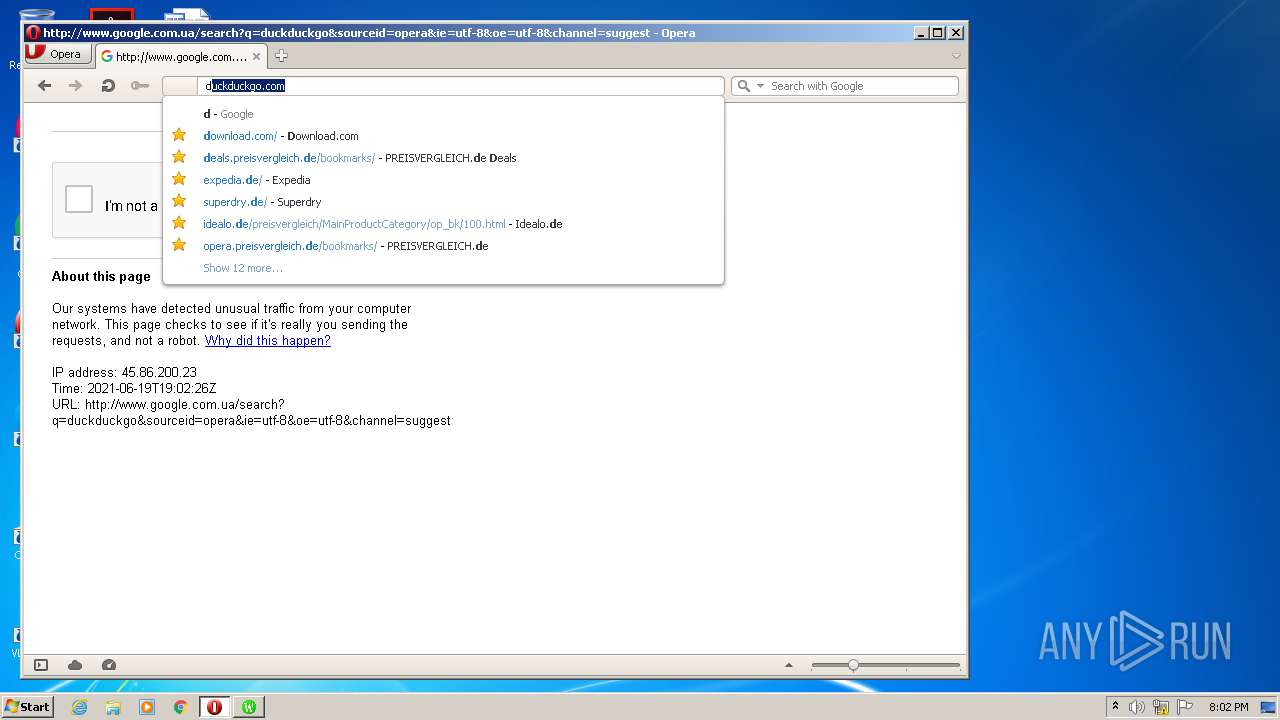The height and width of the screenshot is (720, 1280).
Task: Click the bookmark star next to superdry.de
Action: tap(179, 201)
